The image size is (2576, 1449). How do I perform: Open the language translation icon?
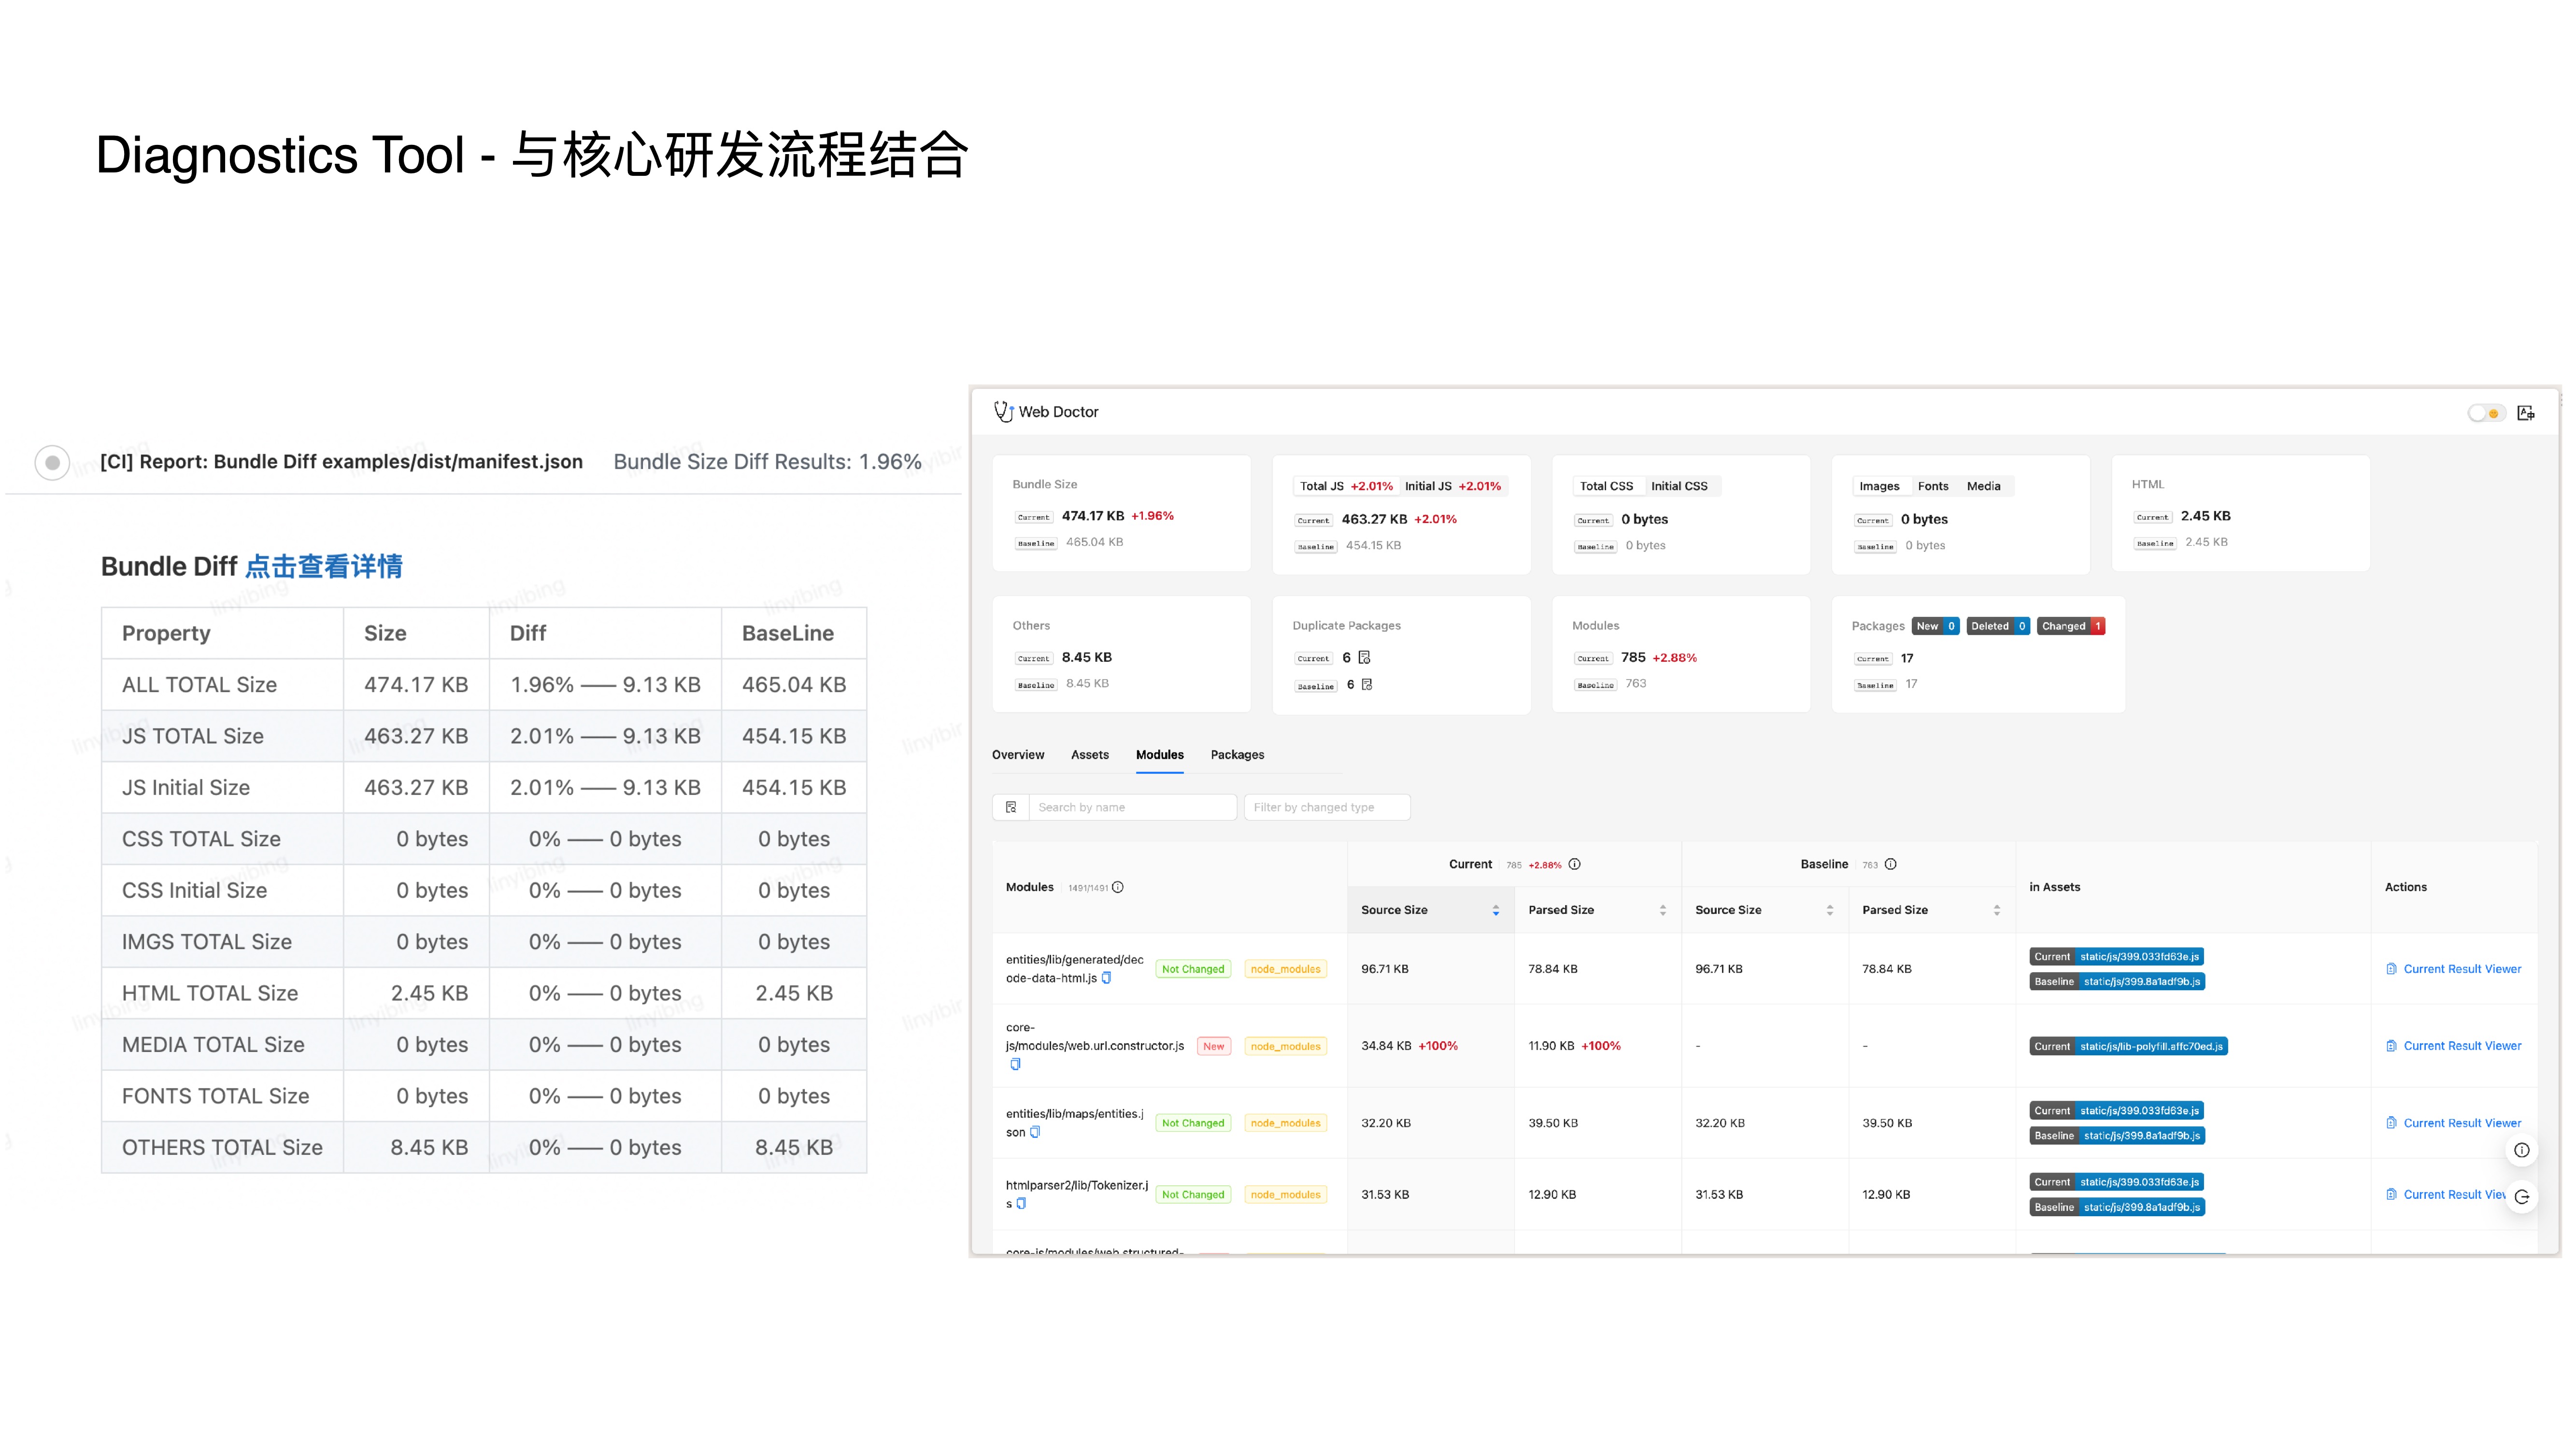(x=2526, y=413)
